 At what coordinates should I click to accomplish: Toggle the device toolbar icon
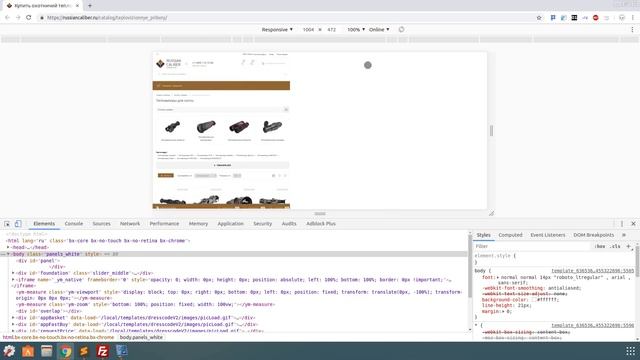18,224
